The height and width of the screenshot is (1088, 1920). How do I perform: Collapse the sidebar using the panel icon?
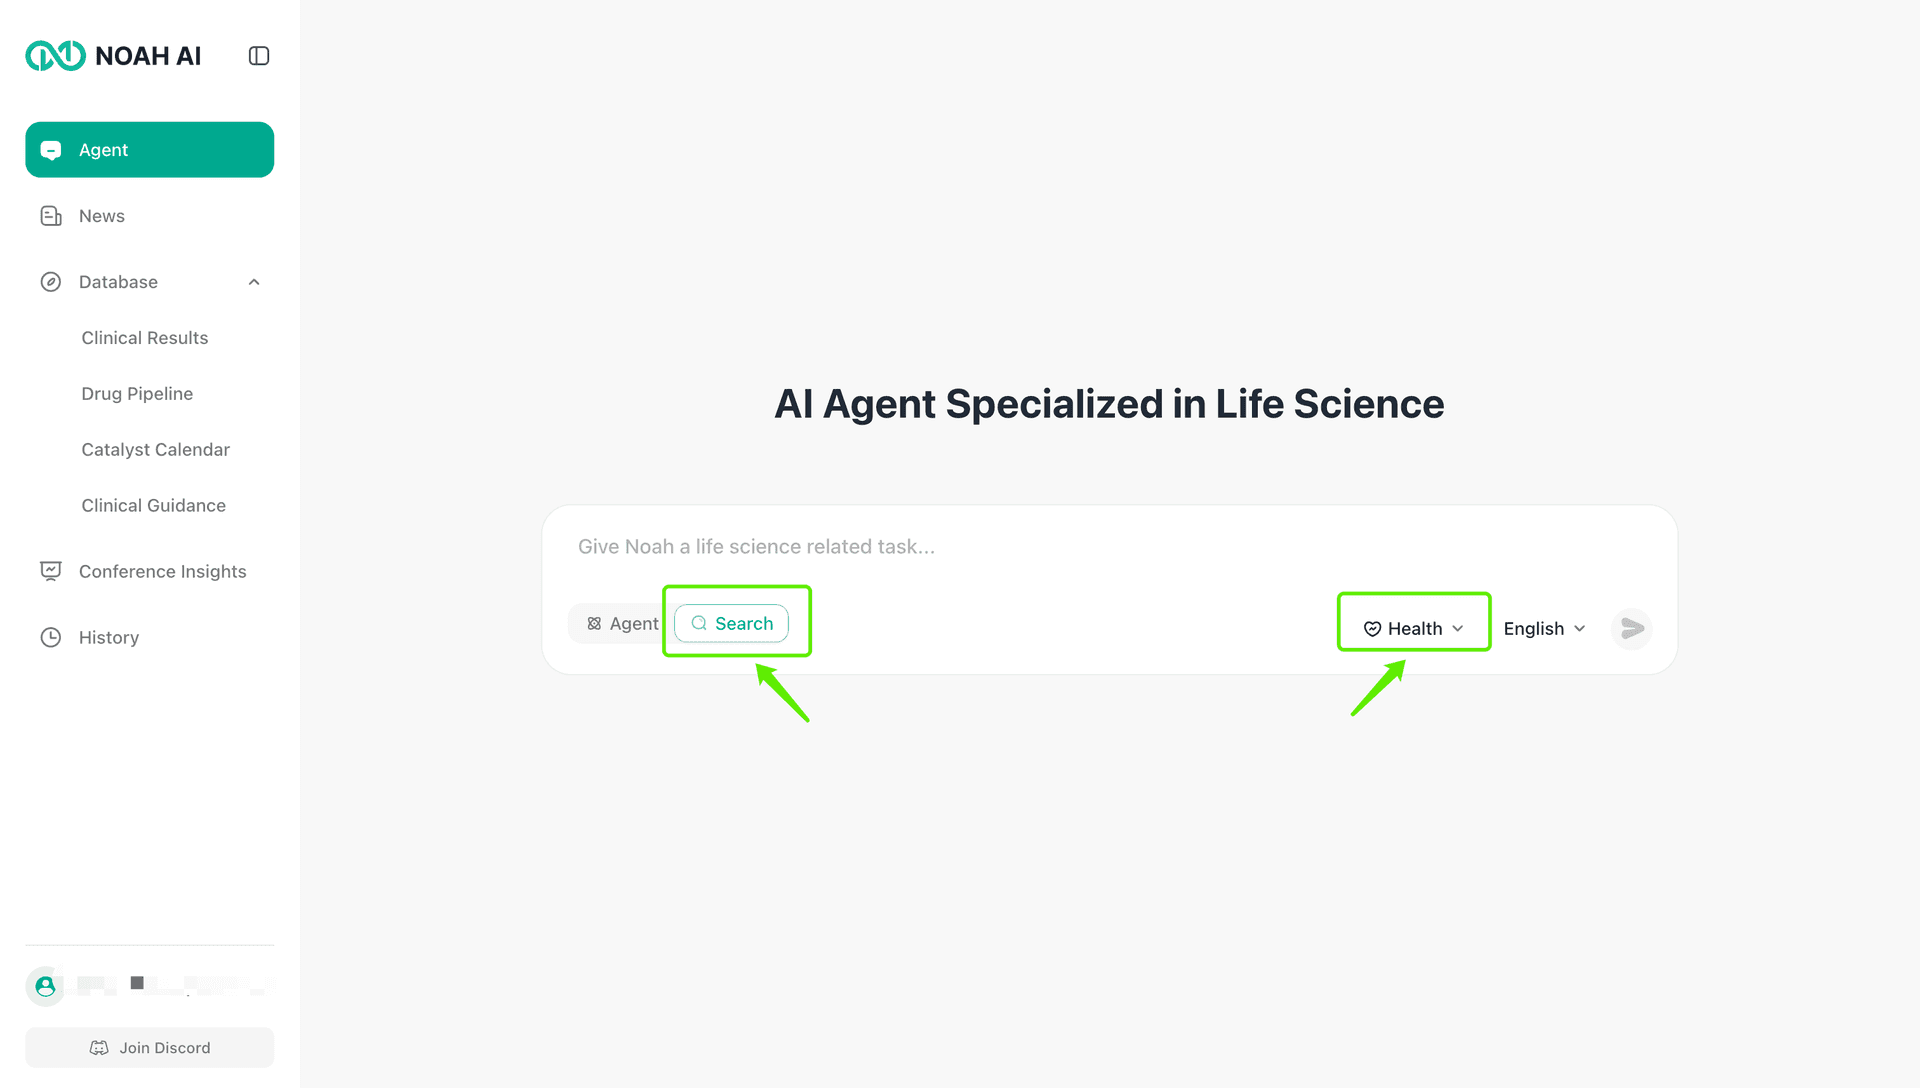[258, 55]
